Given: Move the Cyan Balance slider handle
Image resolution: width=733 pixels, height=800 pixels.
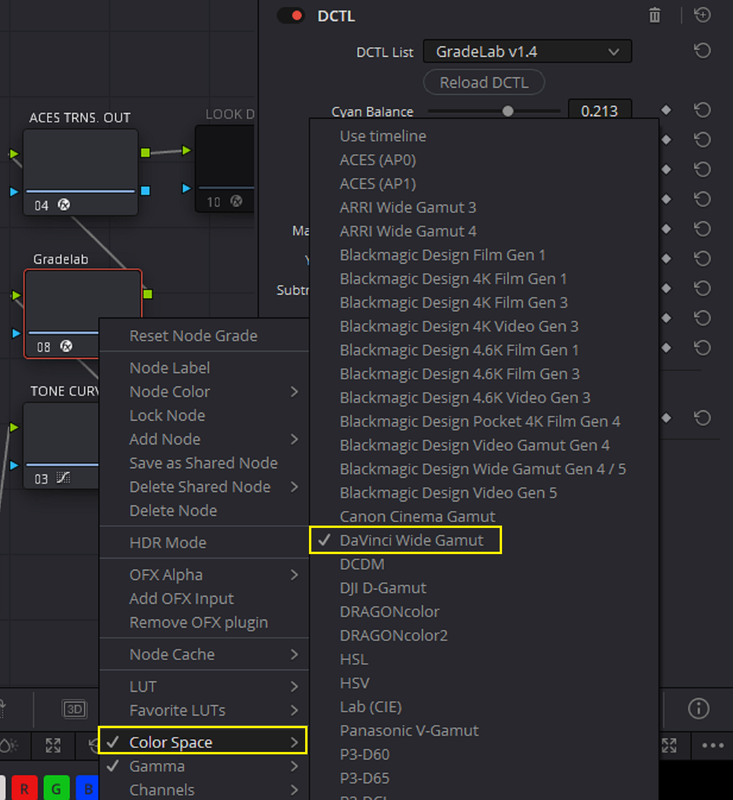Looking at the screenshot, I should point(508,111).
